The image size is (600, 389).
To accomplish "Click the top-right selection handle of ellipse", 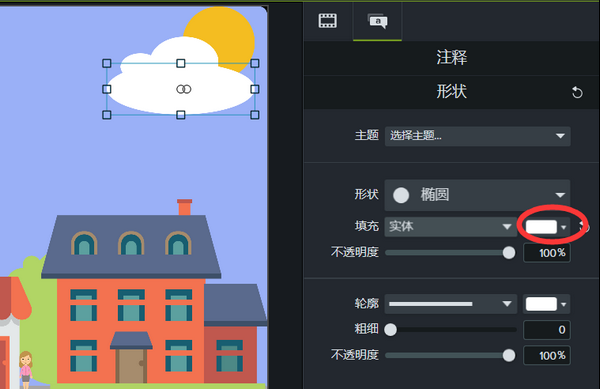I will tap(254, 63).
